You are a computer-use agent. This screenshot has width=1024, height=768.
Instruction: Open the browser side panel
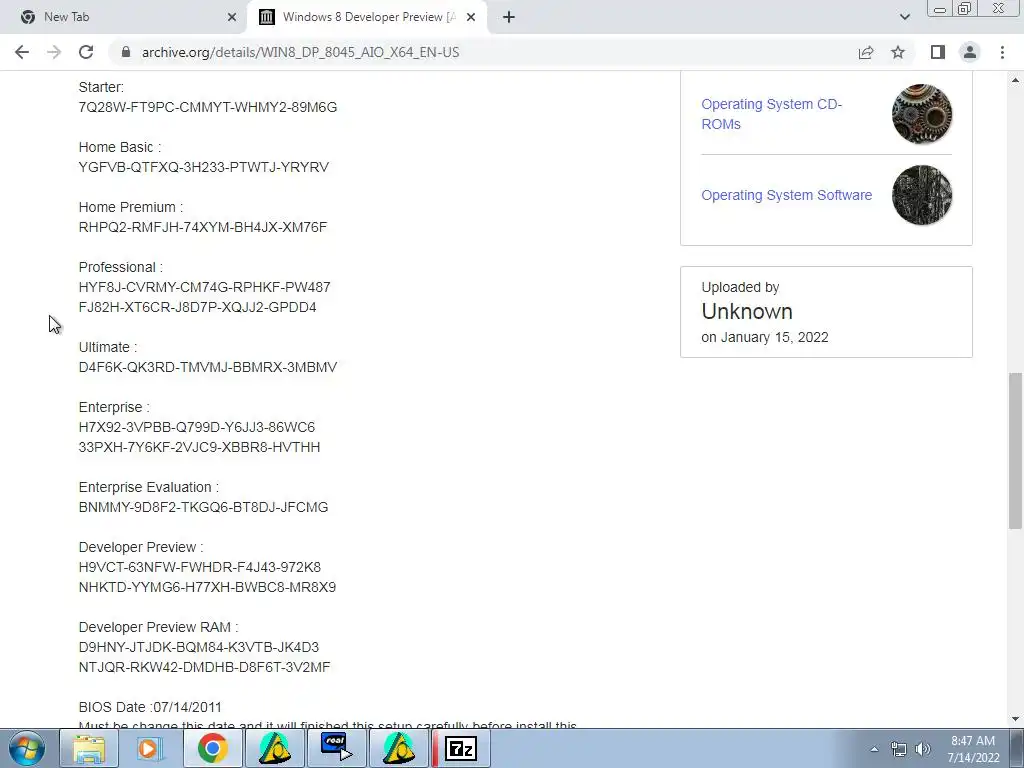click(x=938, y=52)
